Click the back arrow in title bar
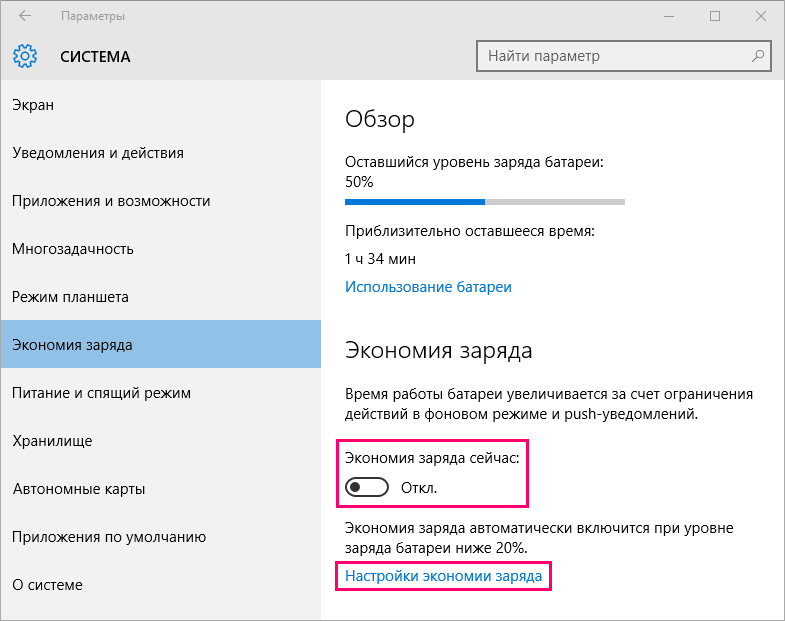Viewport: 785px width, 621px height. tap(25, 16)
